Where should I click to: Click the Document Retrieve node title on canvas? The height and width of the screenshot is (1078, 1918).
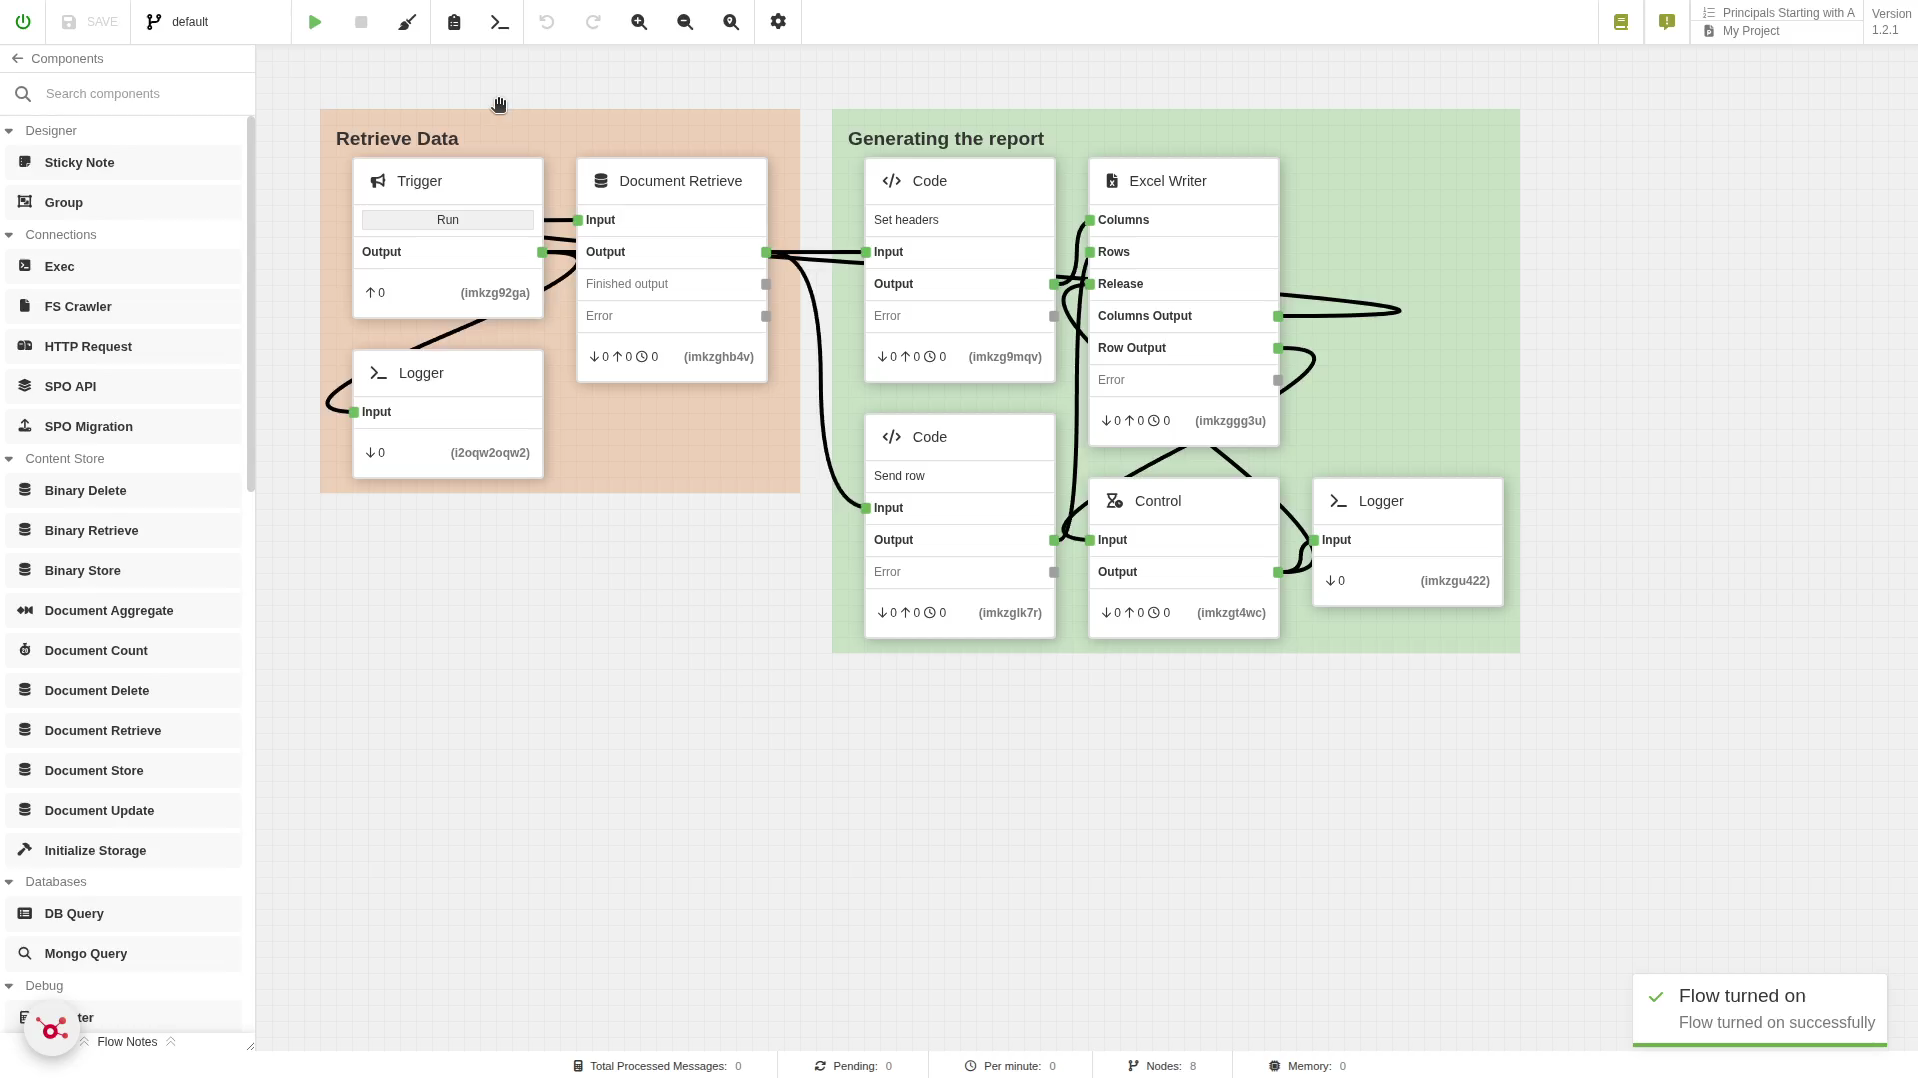[681, 181]
